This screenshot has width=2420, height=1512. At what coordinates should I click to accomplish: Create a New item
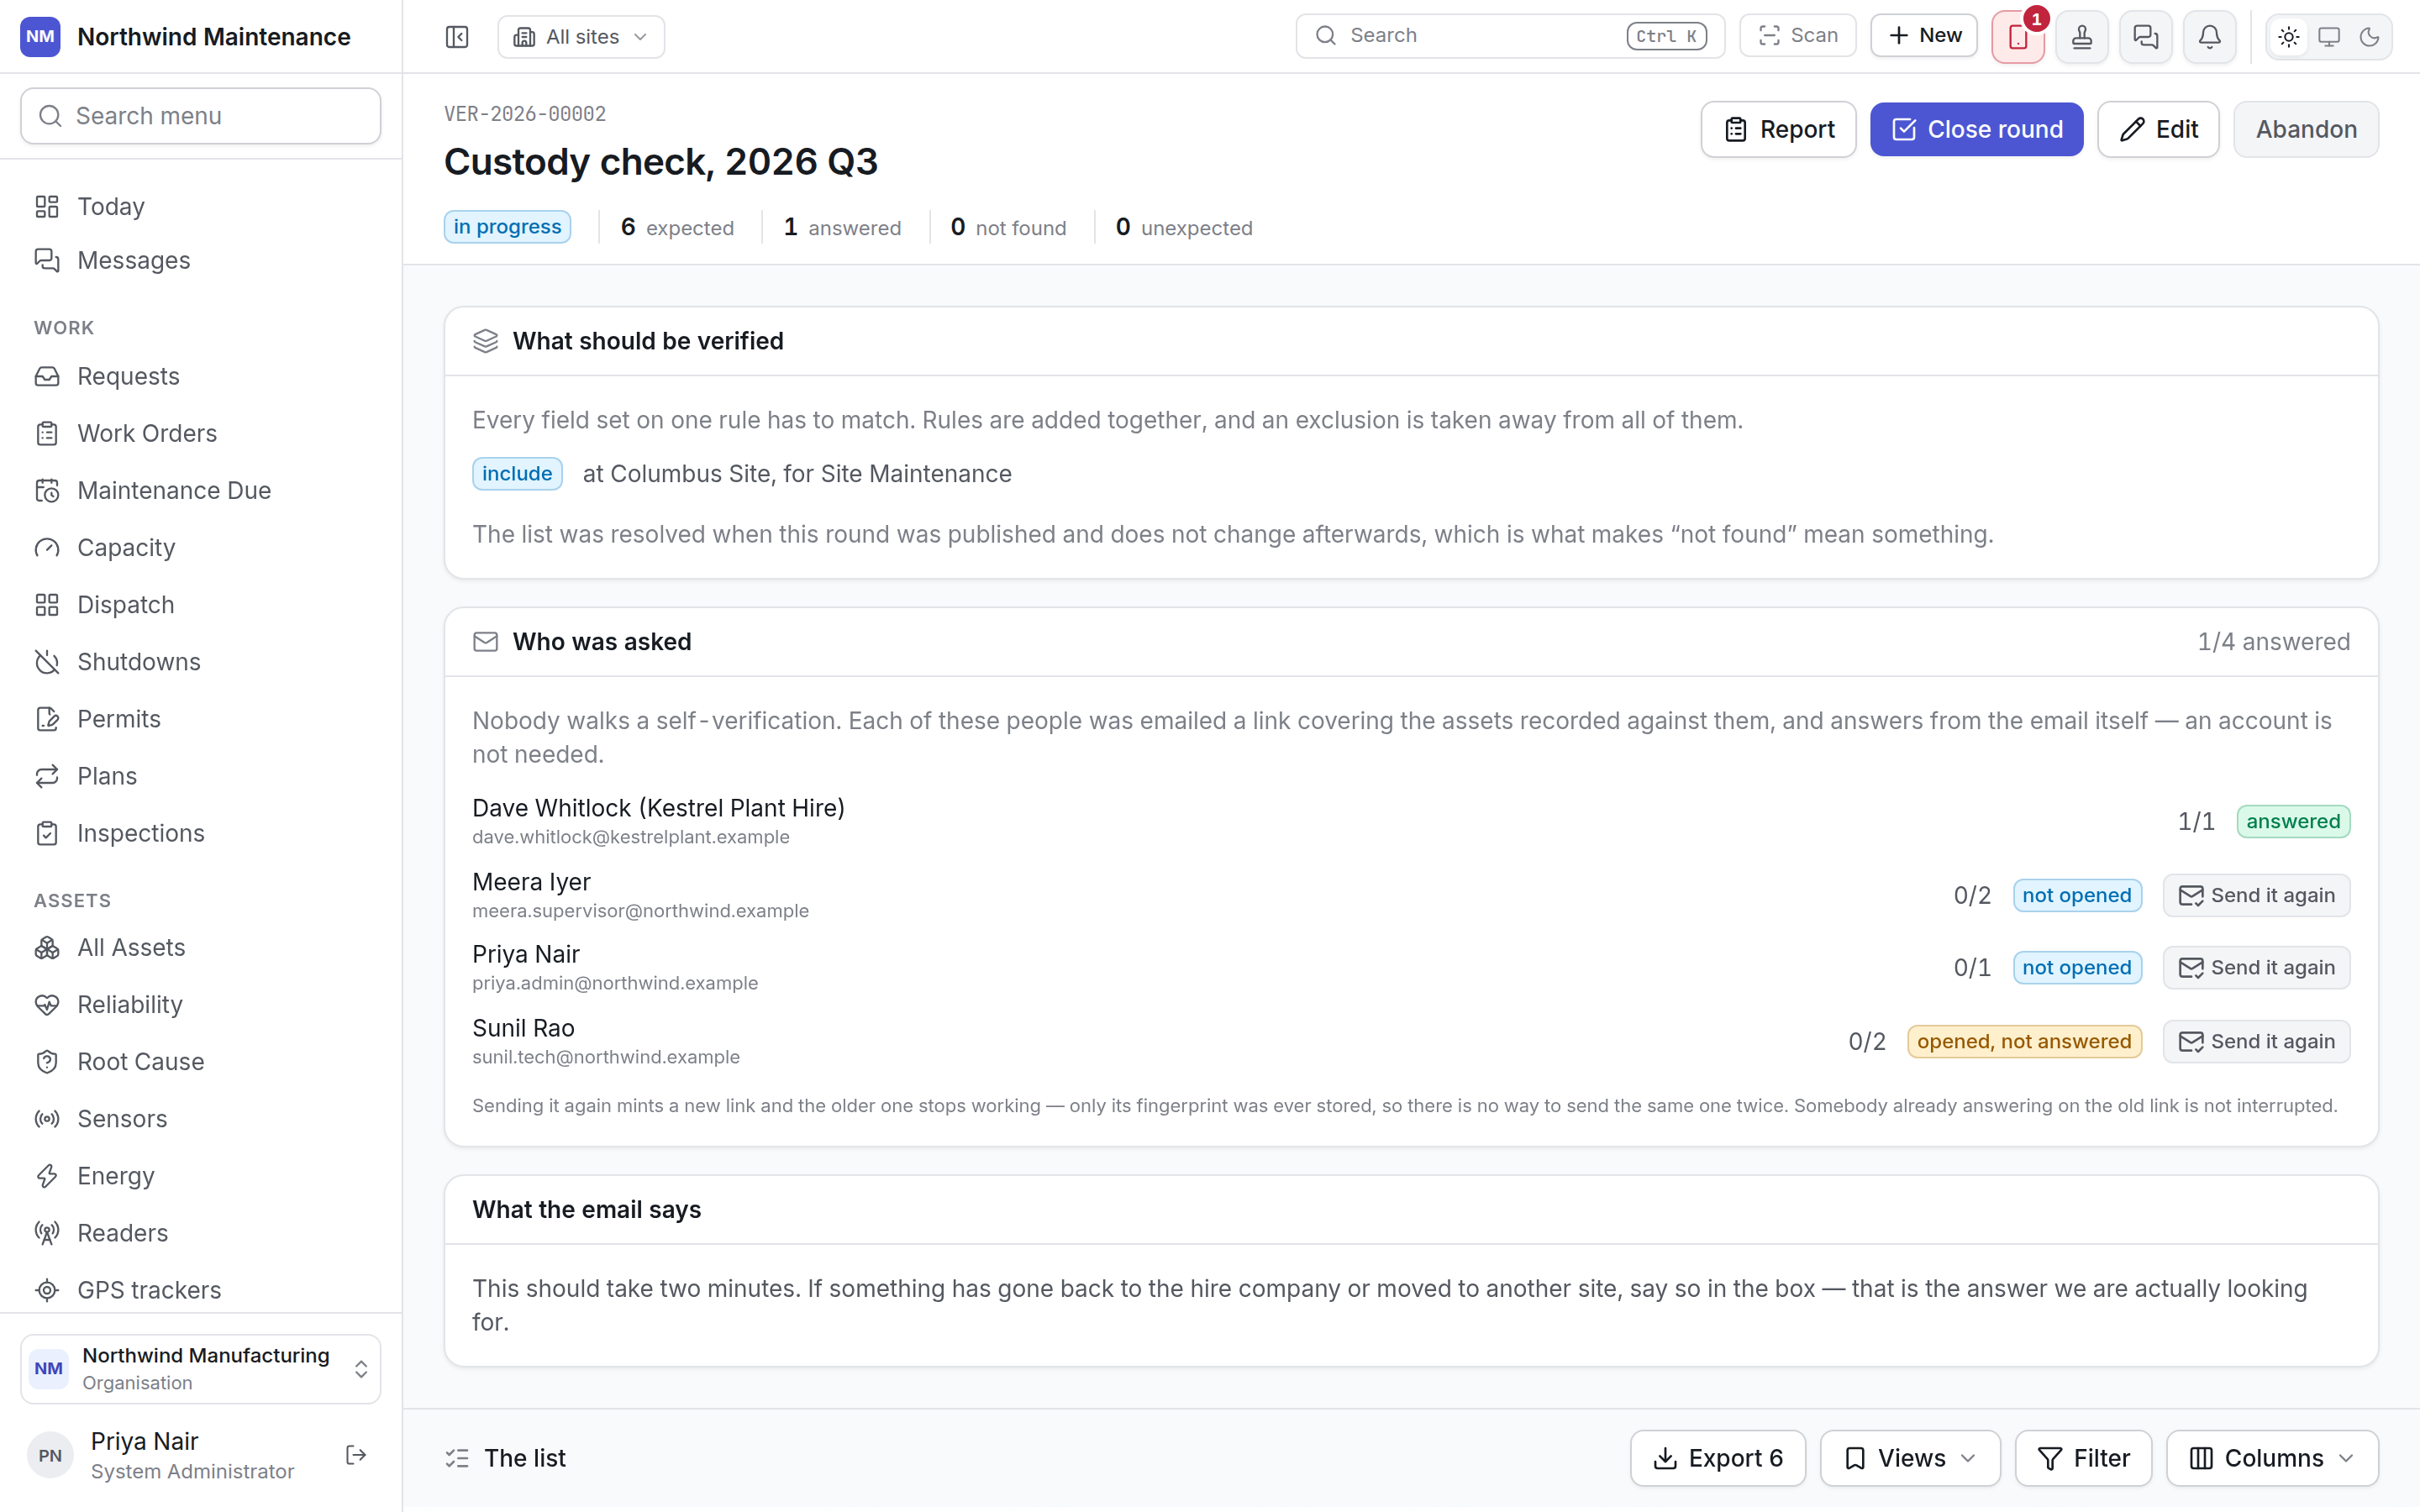coord(1924,35)
